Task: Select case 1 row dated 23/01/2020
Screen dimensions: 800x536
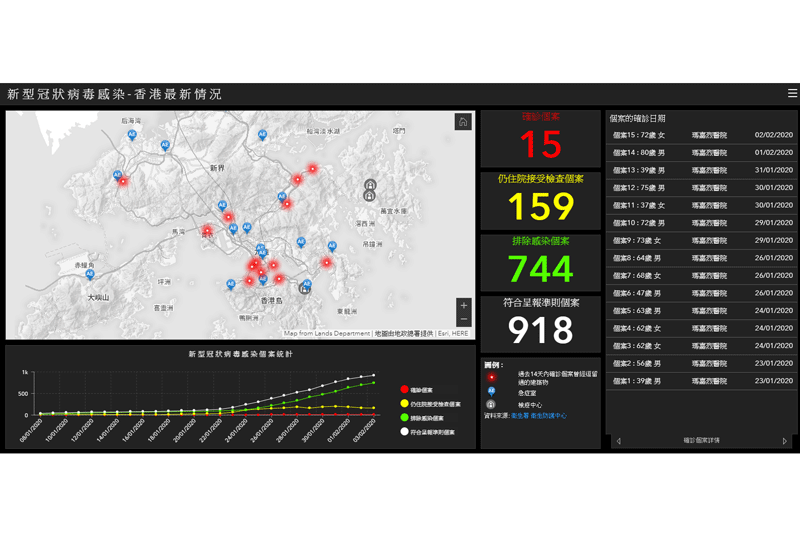Action: (702, 381)
